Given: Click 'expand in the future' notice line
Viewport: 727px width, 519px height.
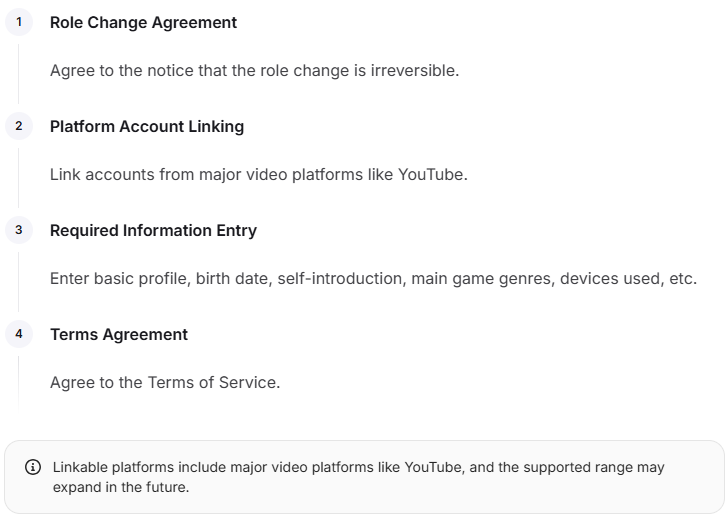Looking at the screenshot, I should 121,487.
